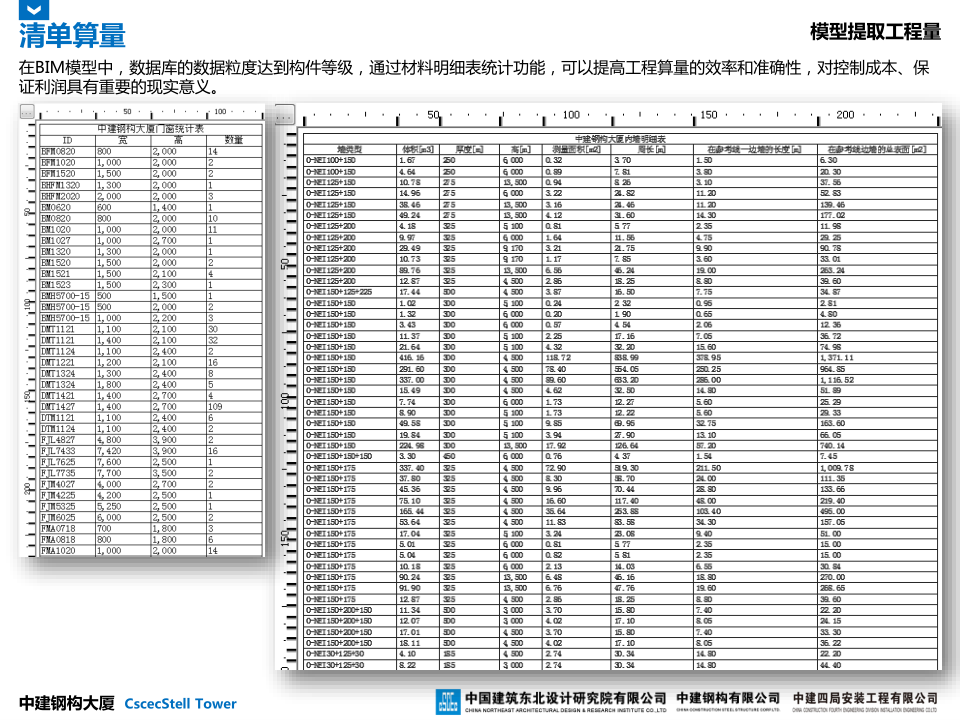Select the 清单算量 slide title

tap(72, 35)
